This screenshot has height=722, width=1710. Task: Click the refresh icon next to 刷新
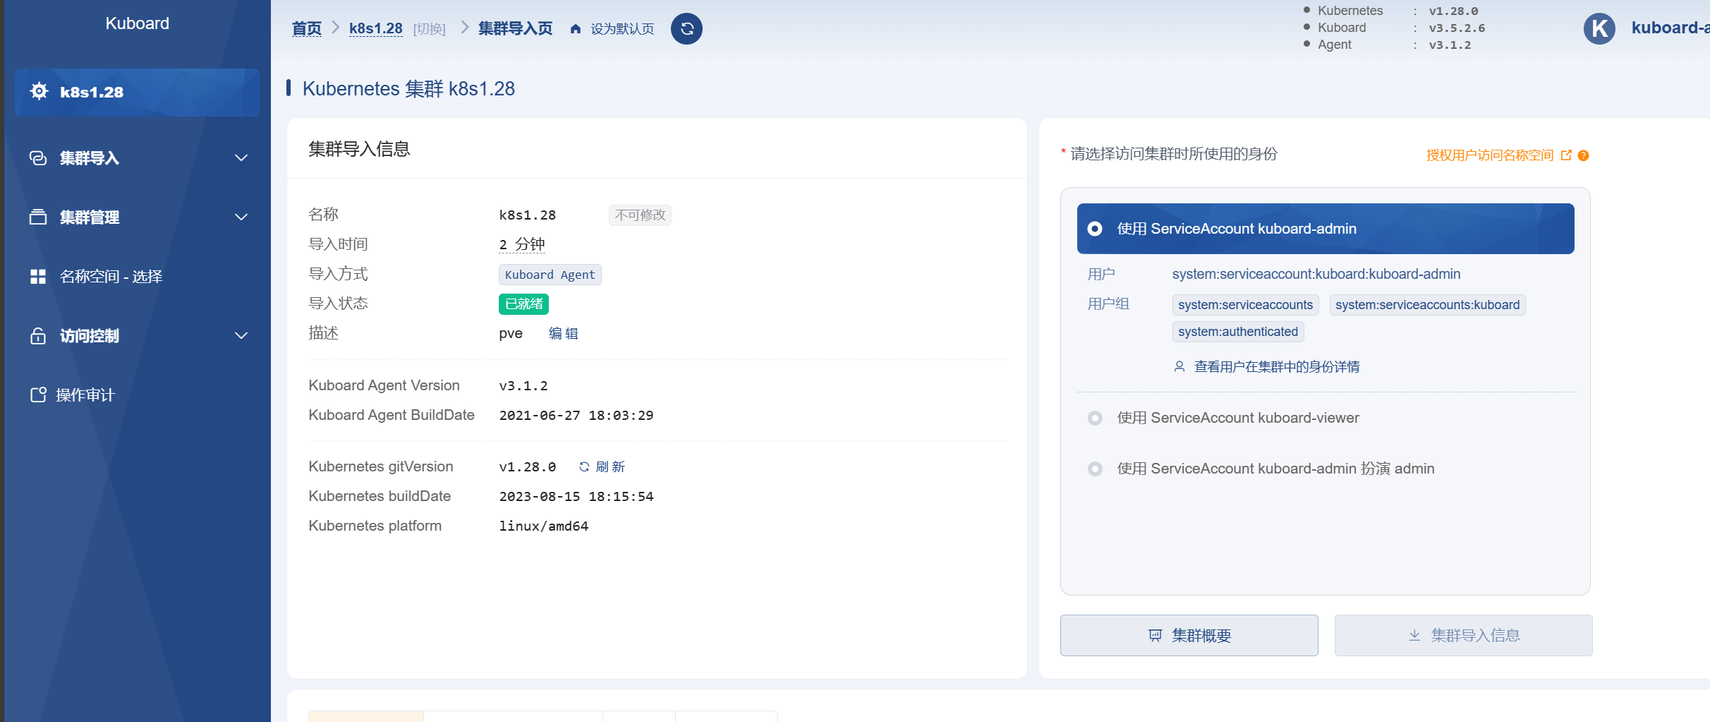584,467
